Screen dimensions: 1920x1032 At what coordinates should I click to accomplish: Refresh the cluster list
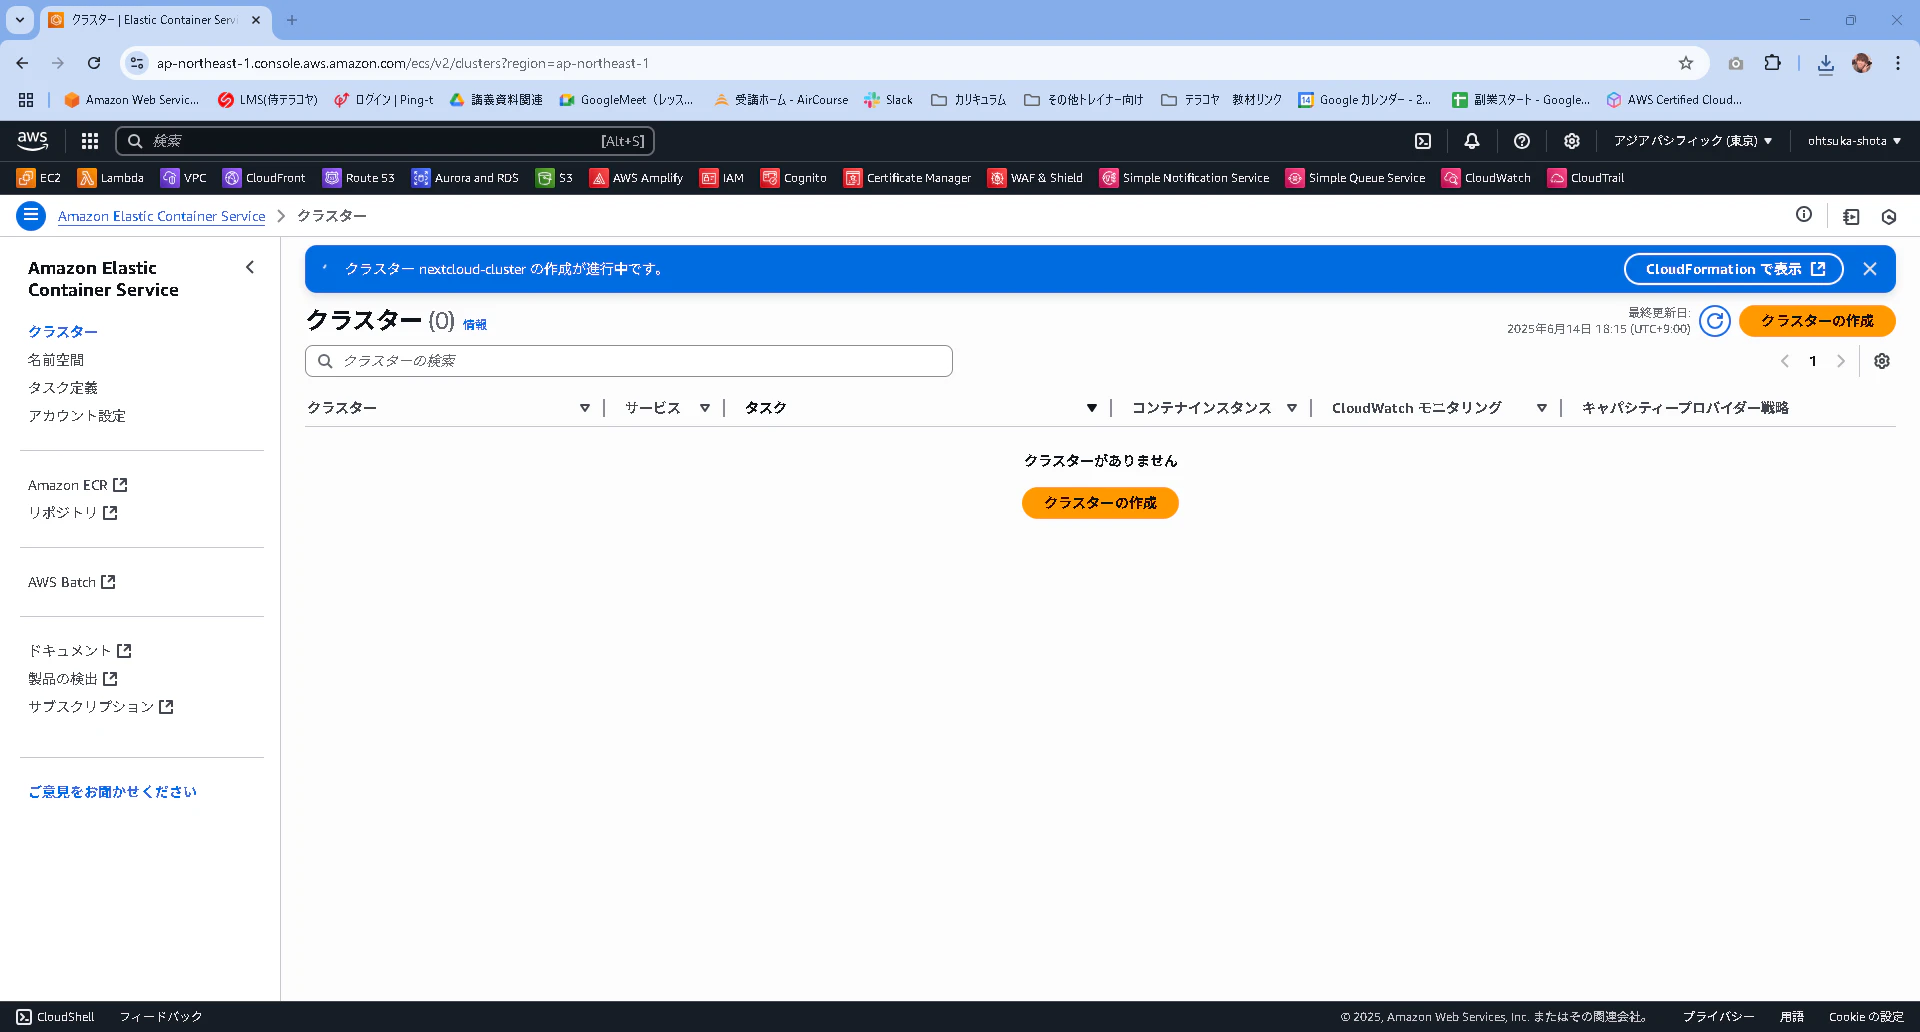click(1715, 321)
